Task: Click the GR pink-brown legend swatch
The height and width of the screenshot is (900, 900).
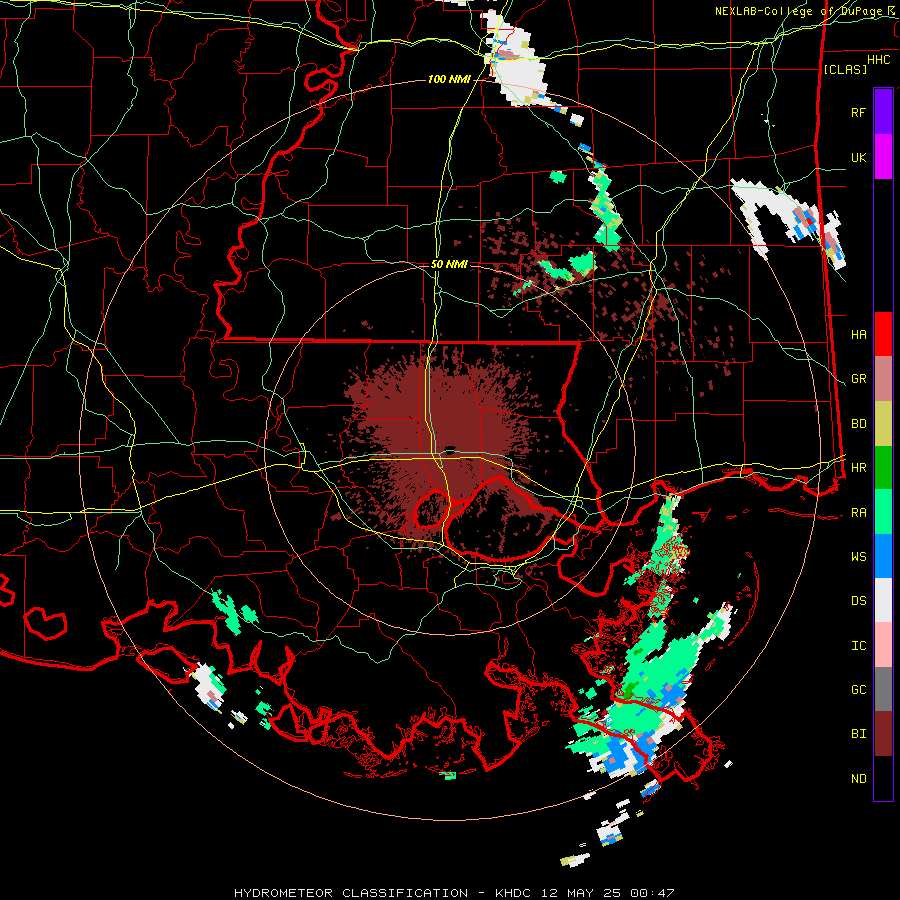Action: 883,379
